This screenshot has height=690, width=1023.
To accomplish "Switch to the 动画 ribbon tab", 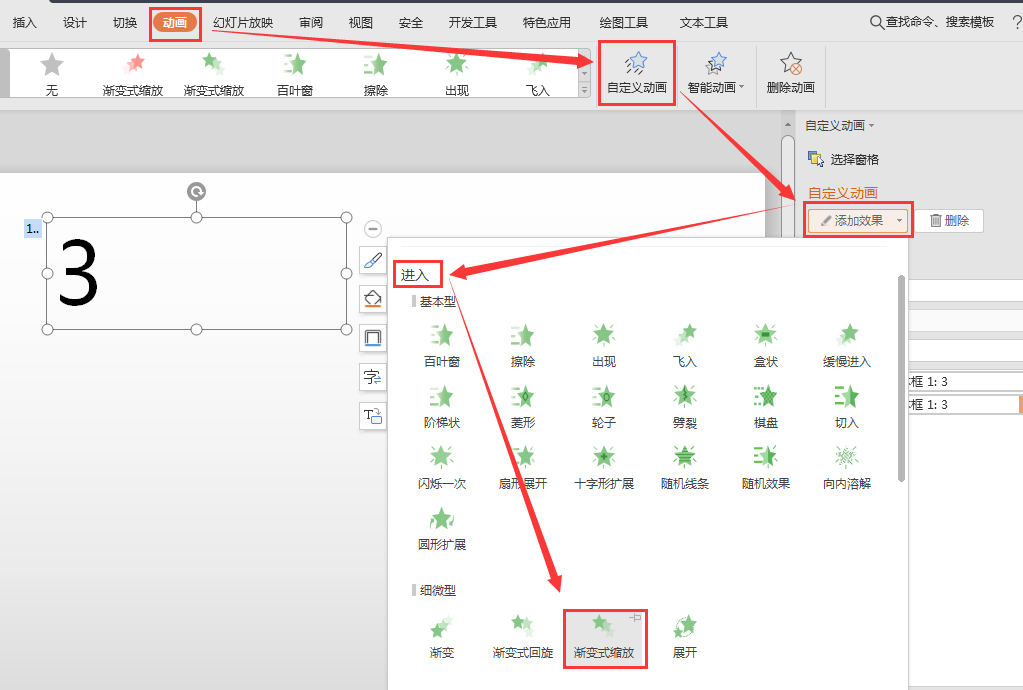I will 175,21.
